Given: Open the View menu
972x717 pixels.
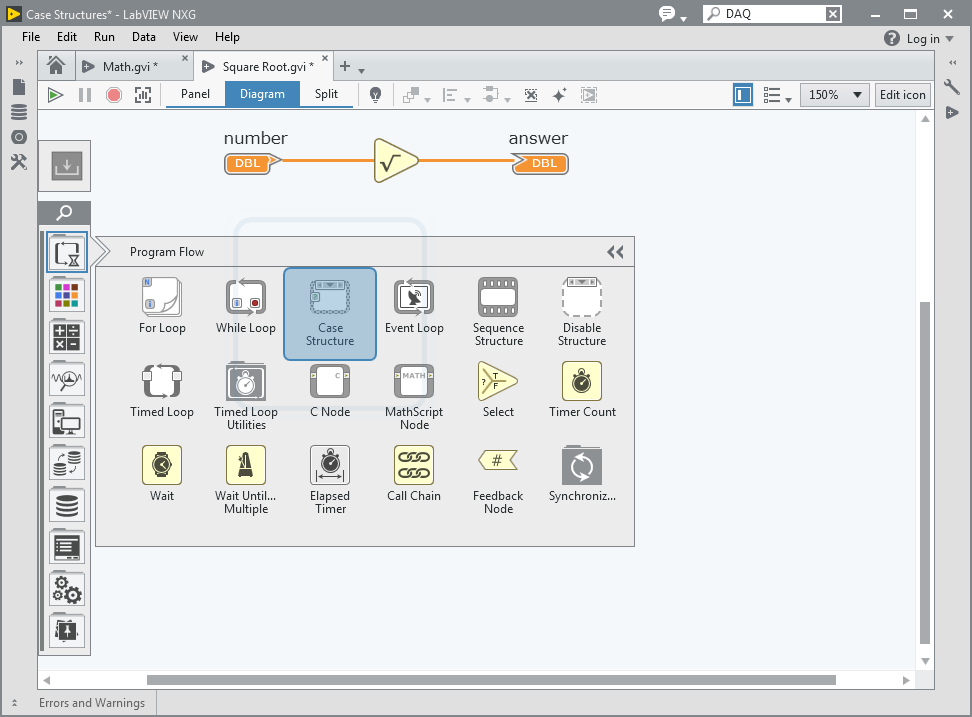Looking at the screenshot, I should [x=185, y=37].
